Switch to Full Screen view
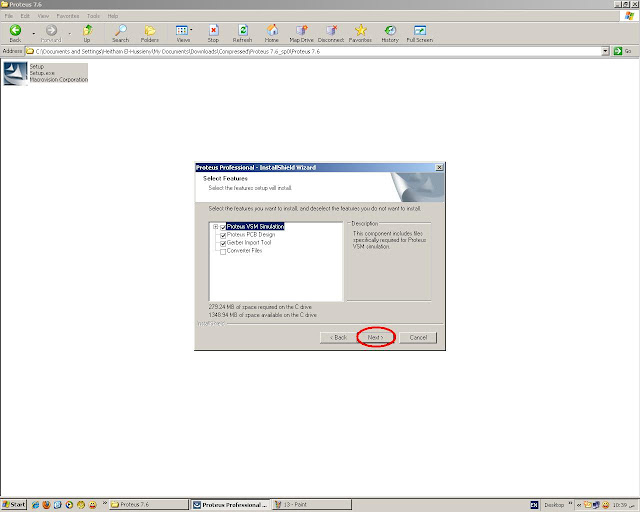The height and width of the screenshot is (512, 640). [x=420, y=30]
